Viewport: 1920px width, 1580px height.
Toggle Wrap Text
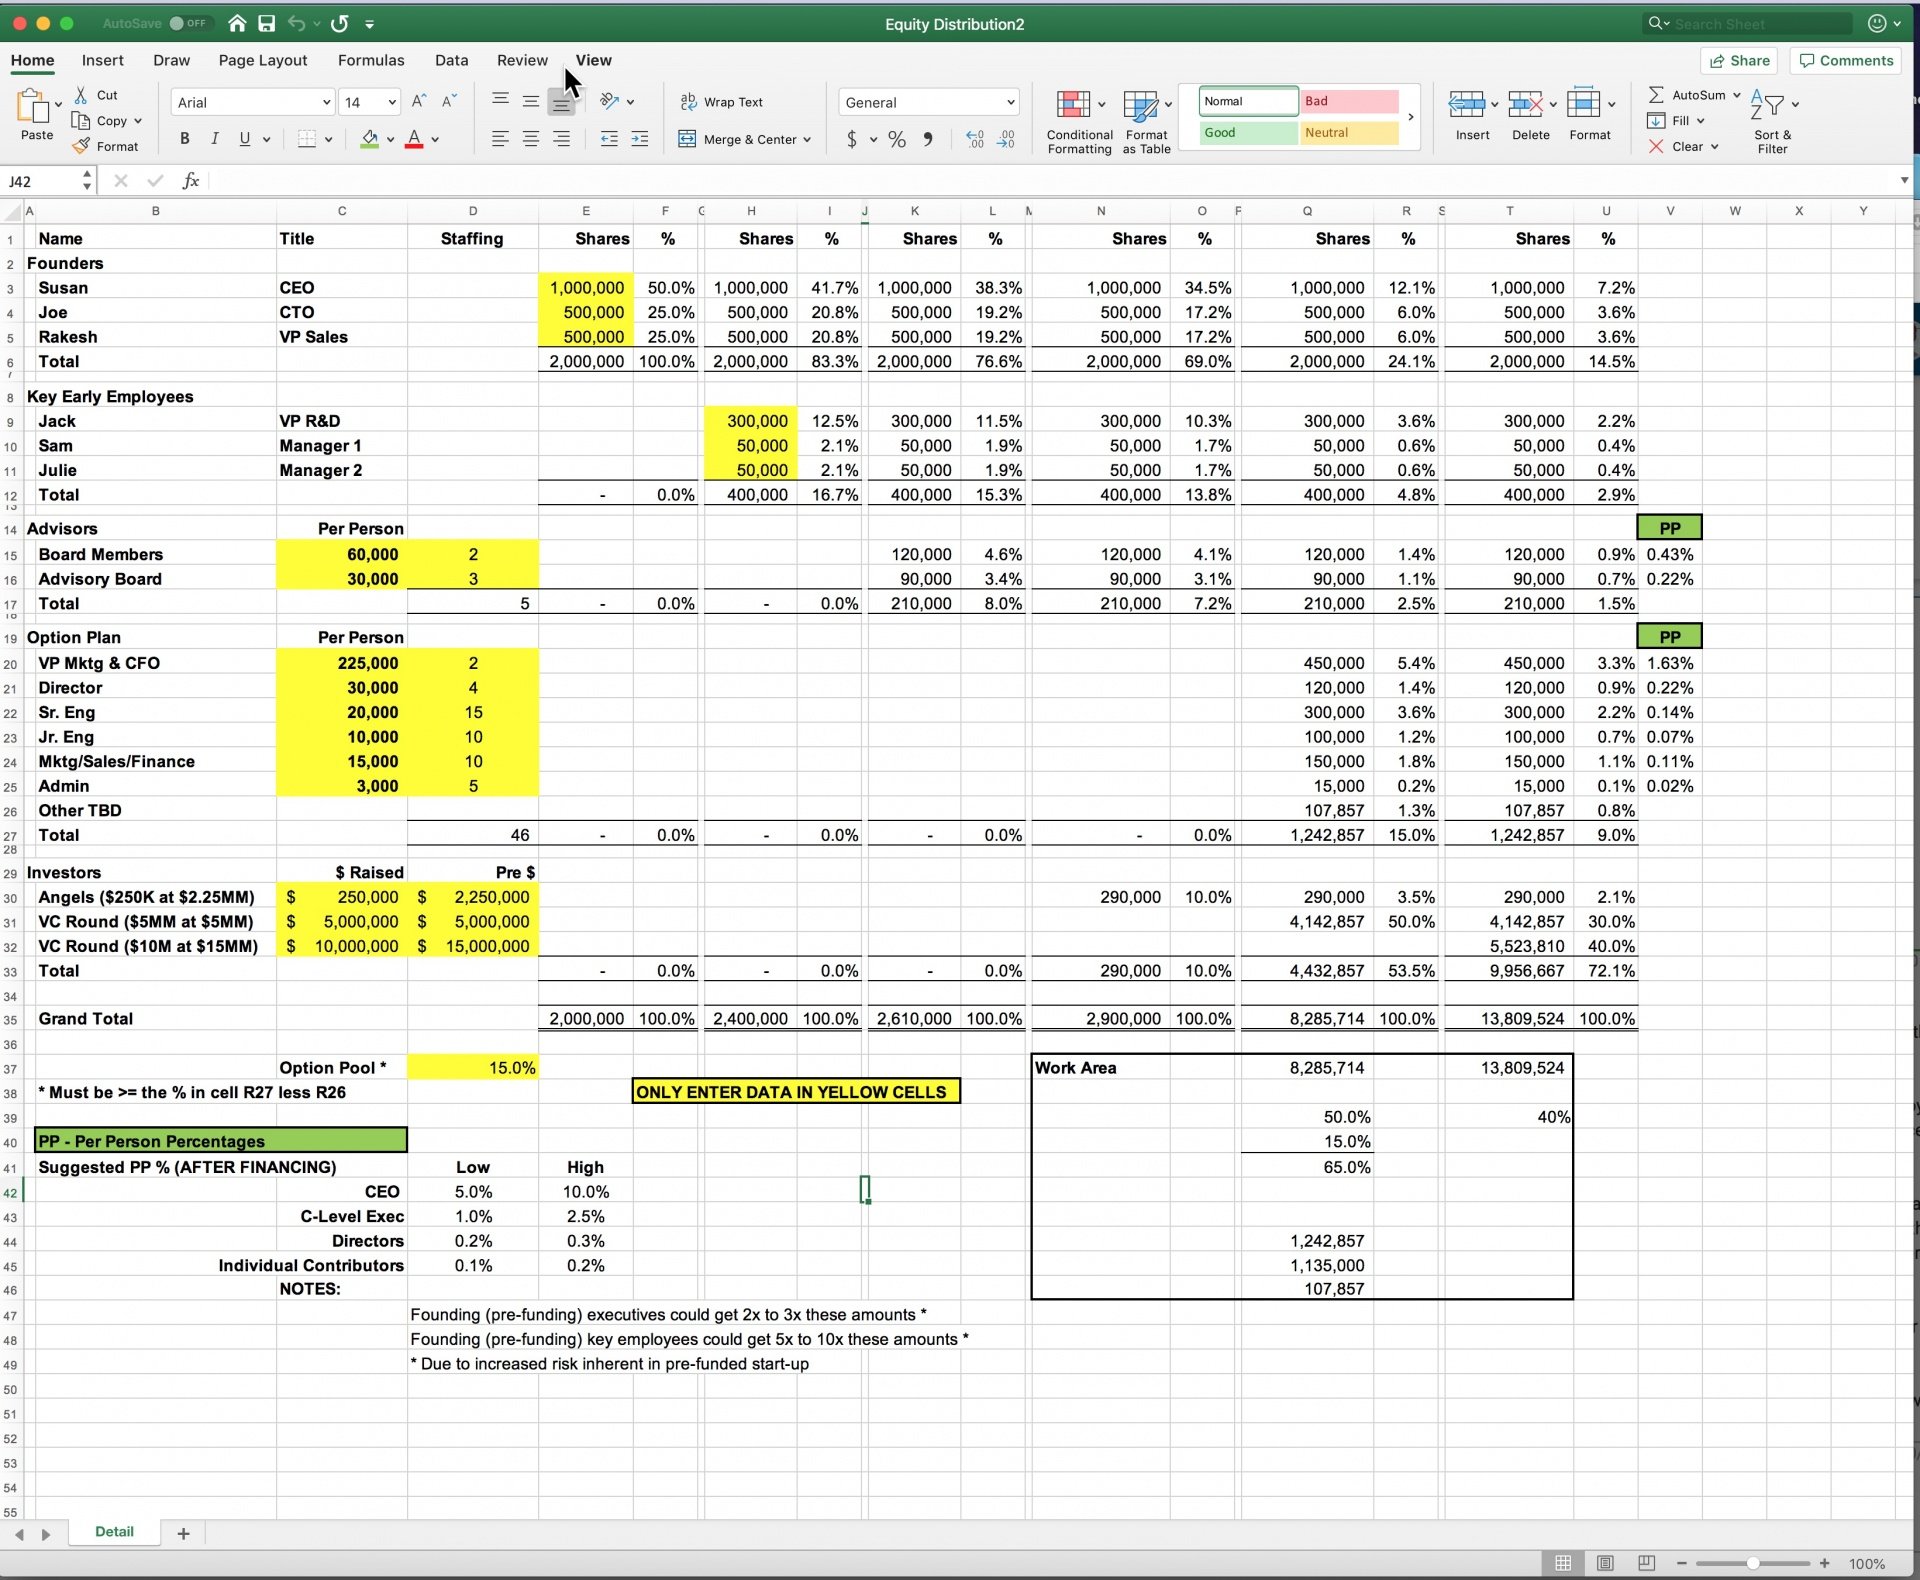click(722, 102)
